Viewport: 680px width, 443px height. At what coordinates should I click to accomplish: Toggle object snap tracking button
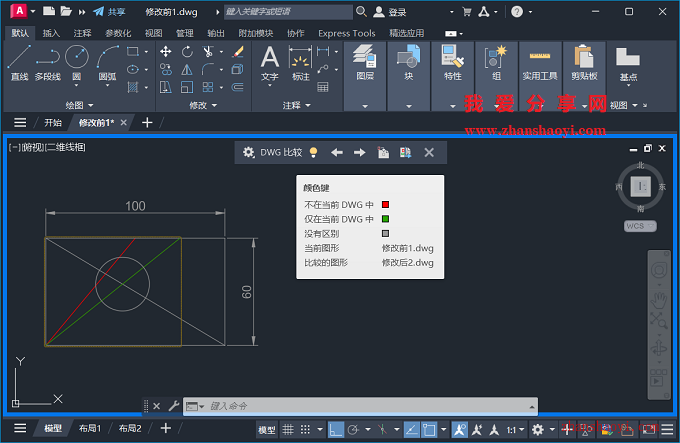click(x=412, y=430)
